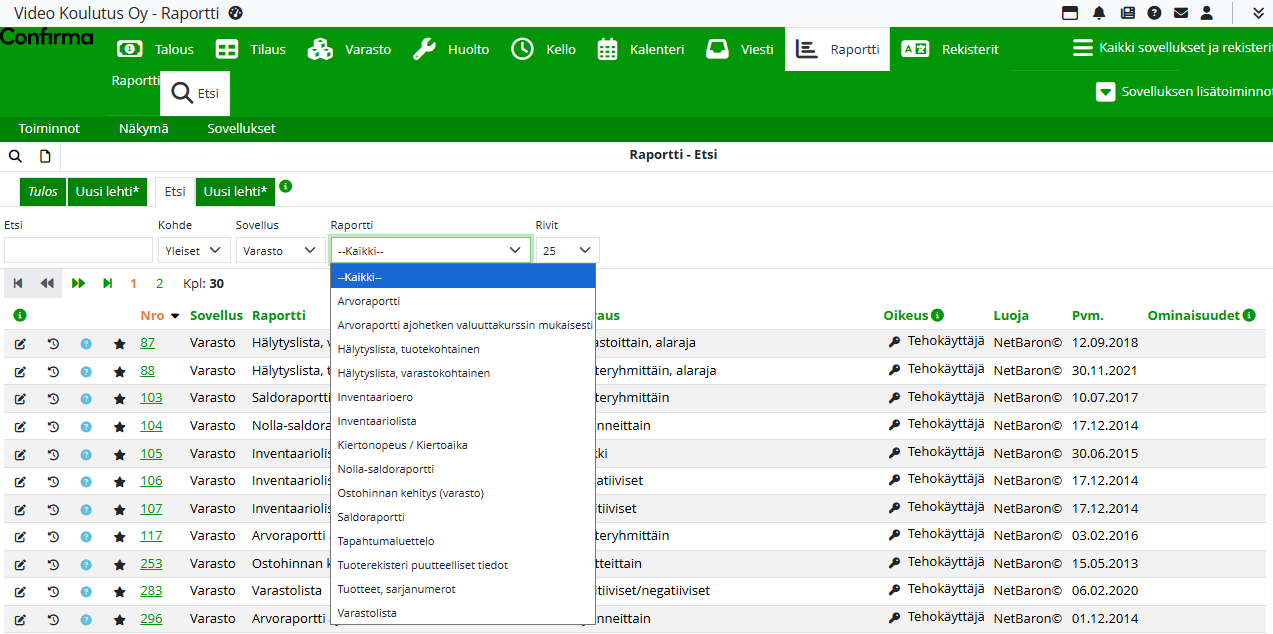Click history icon for report 104
The width and height of the screenshot is (1273, 634).
pos(53,426)
